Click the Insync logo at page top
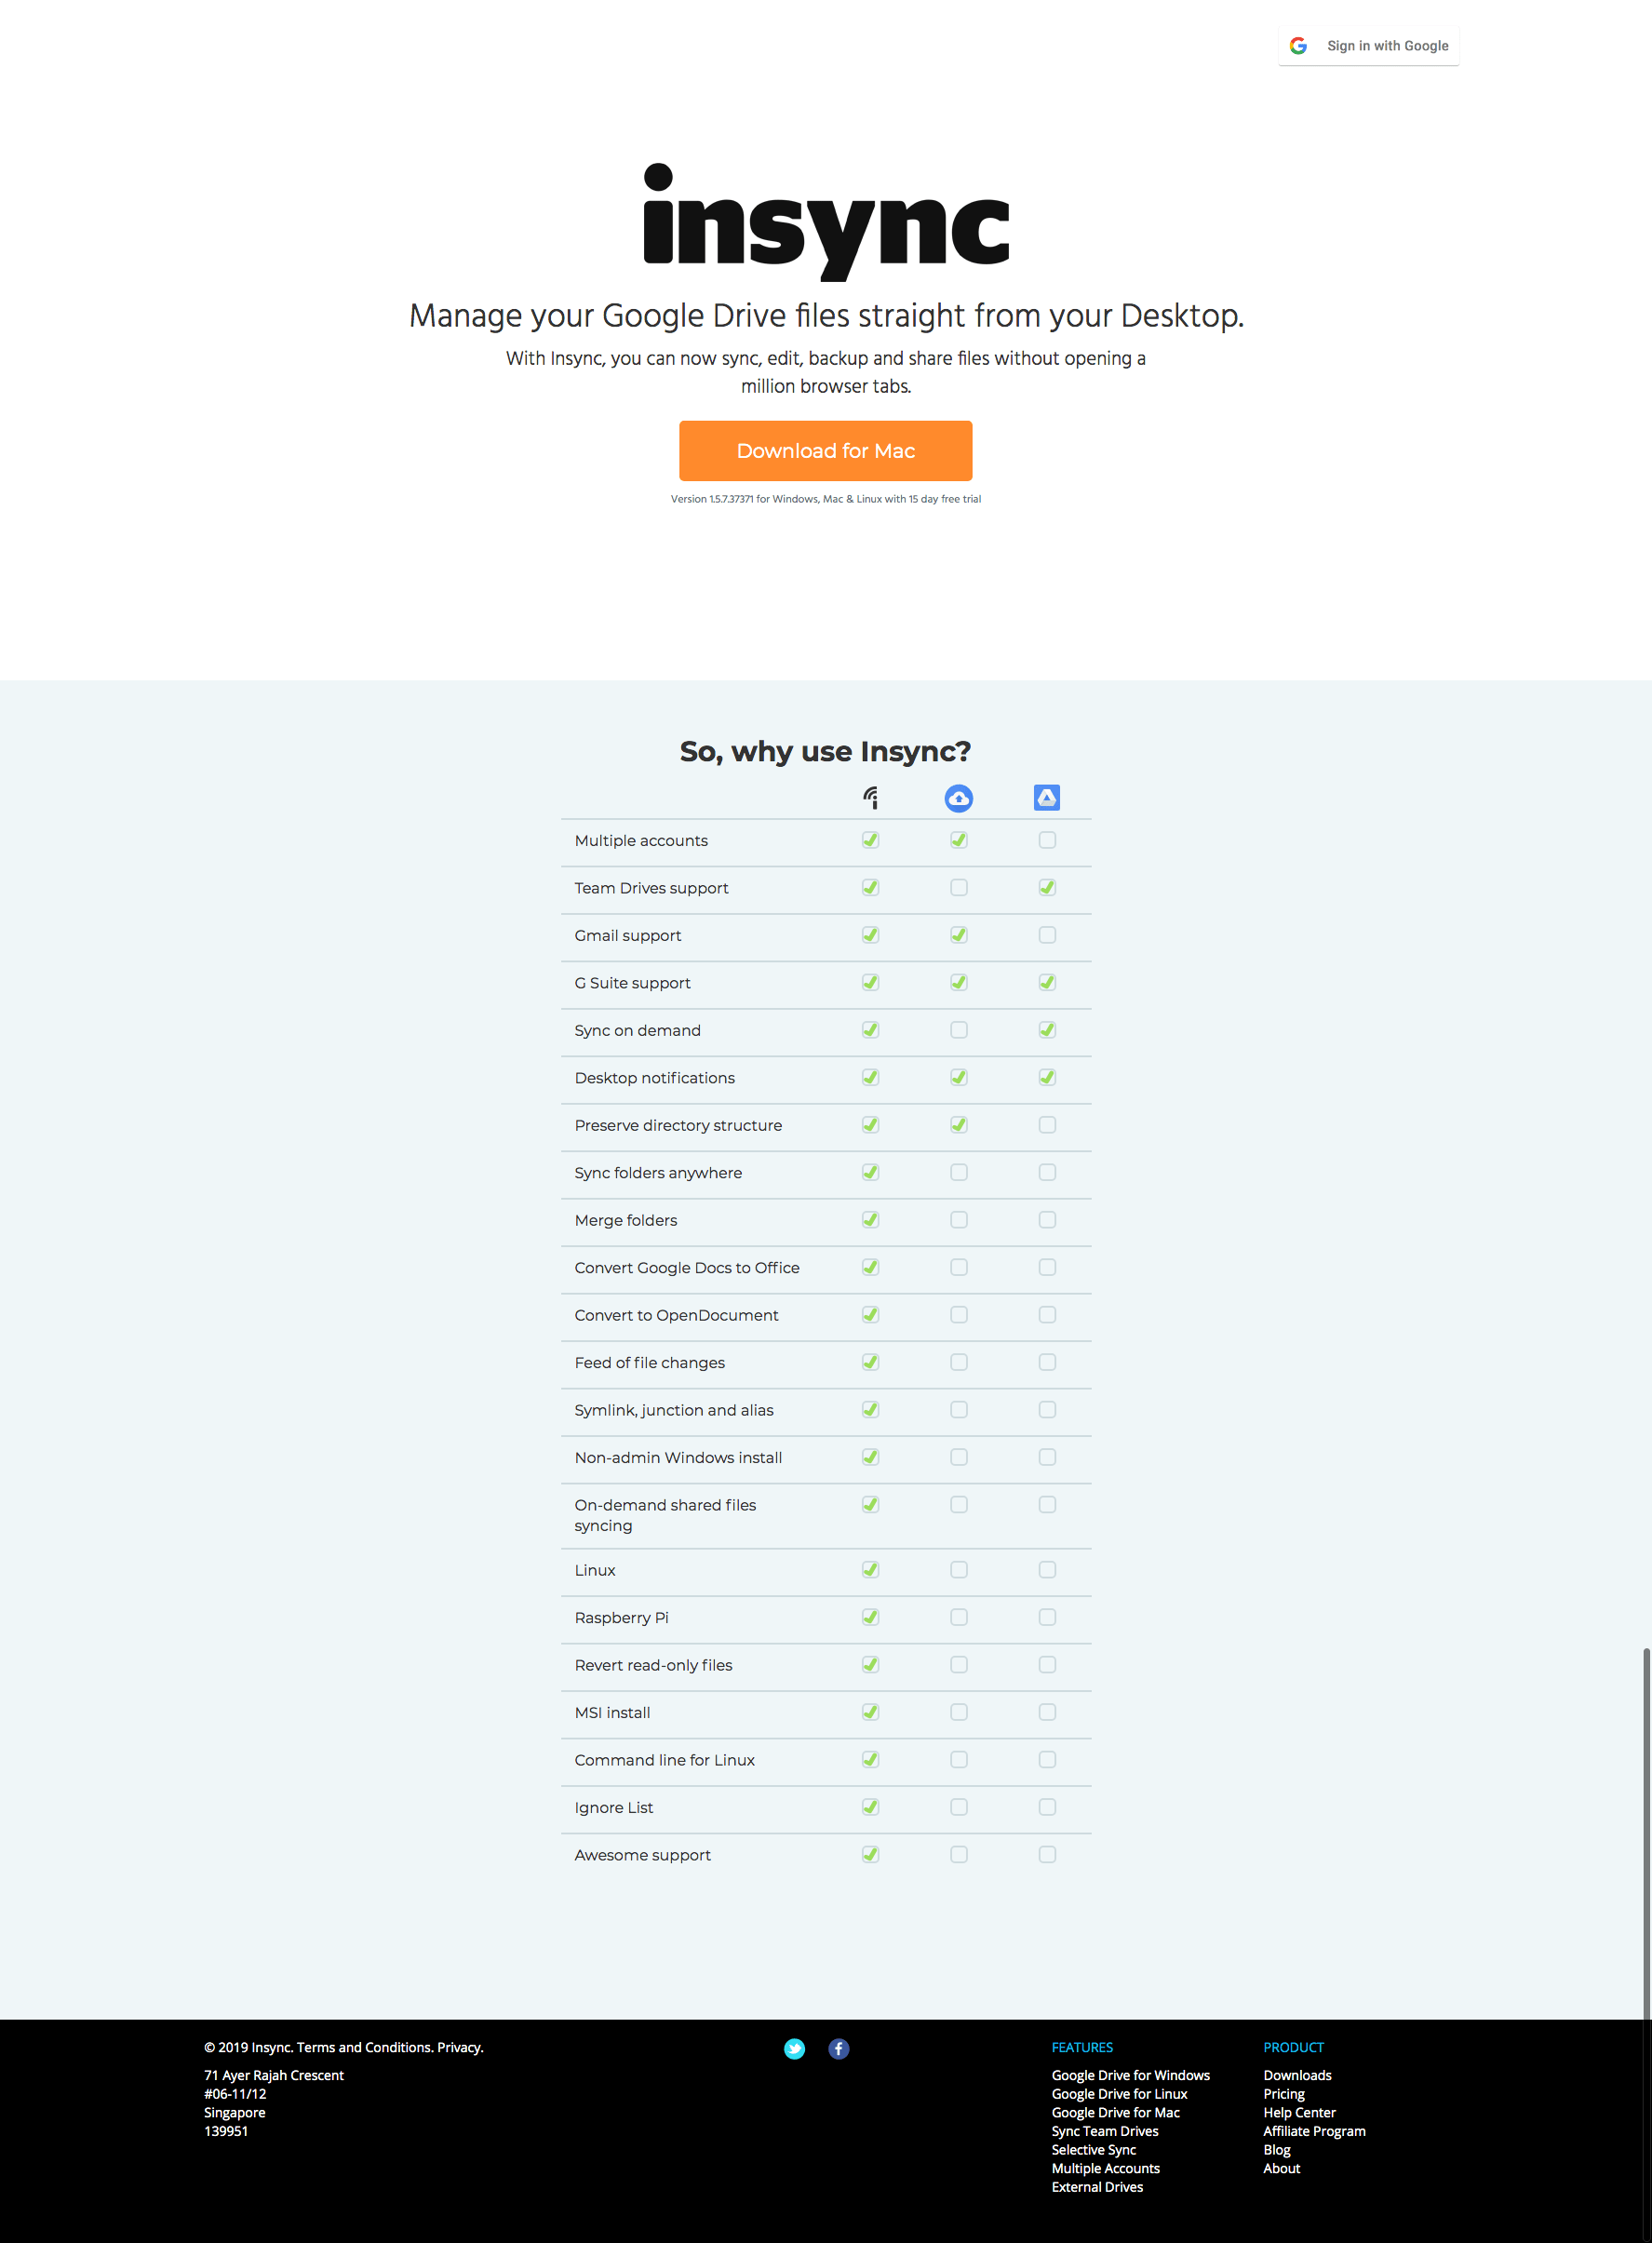The image size is (1652, 2243). [826, 221]
